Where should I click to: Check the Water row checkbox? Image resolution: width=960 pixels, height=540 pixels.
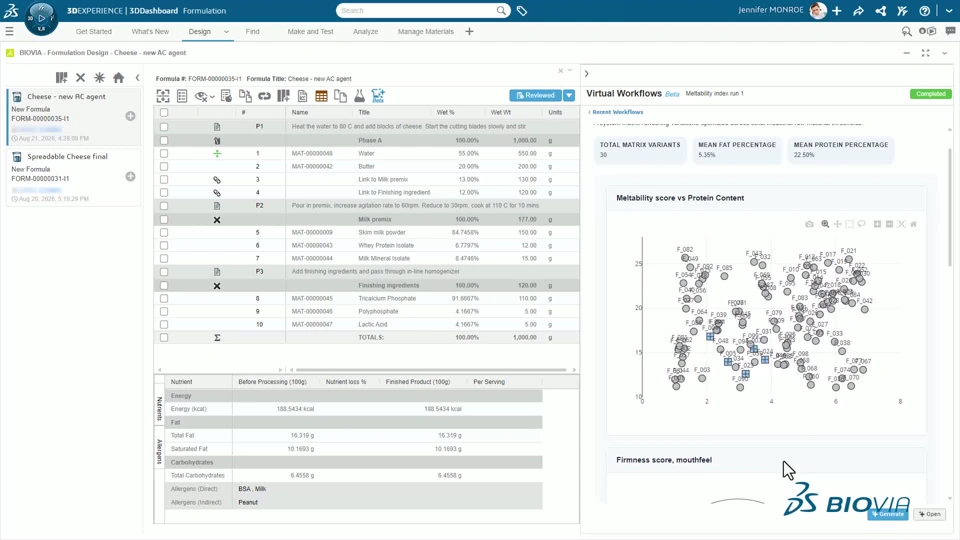163,153
